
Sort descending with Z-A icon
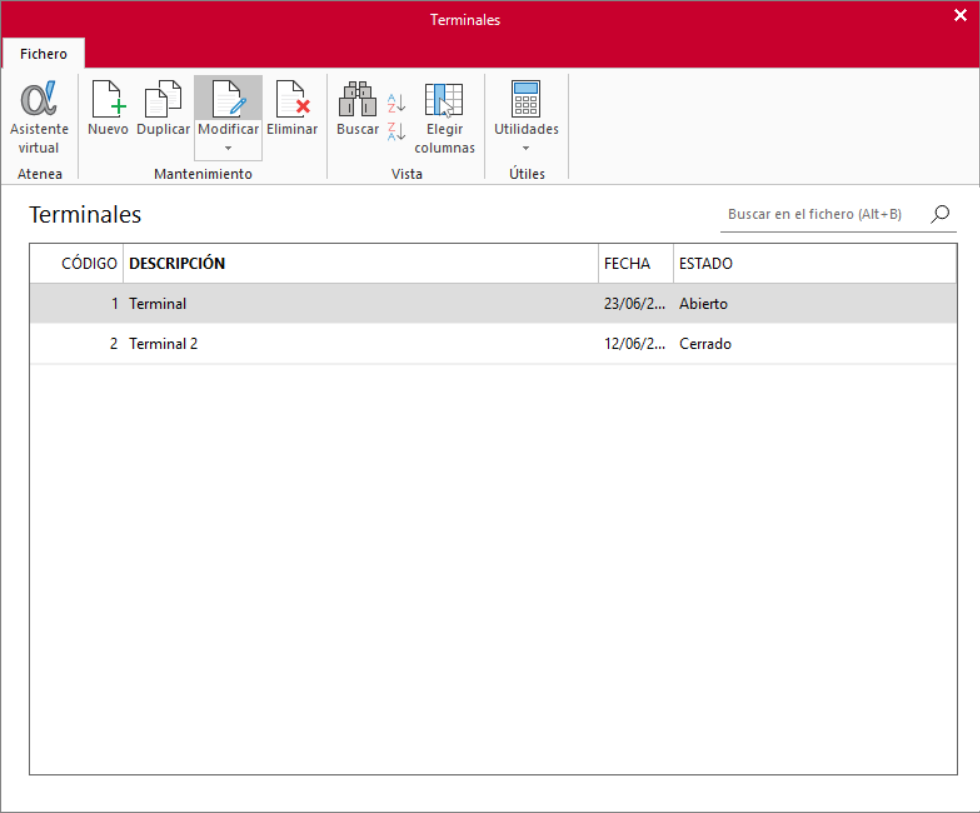(x=396, y=131)
